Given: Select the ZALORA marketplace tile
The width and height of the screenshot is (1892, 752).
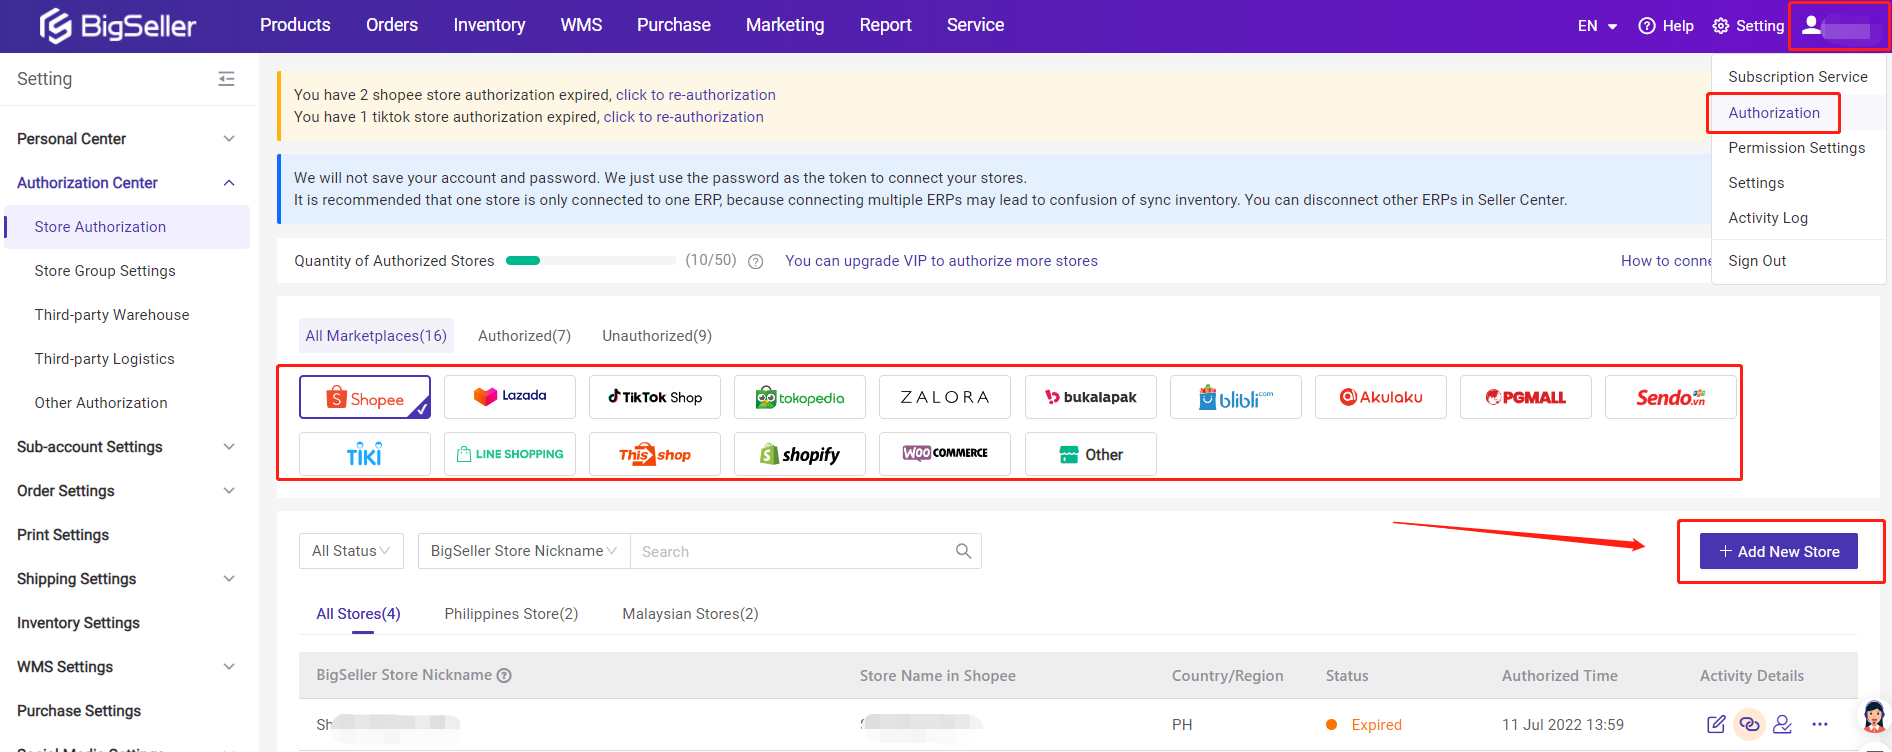Looking at the screenshot, I should point(945,397).
